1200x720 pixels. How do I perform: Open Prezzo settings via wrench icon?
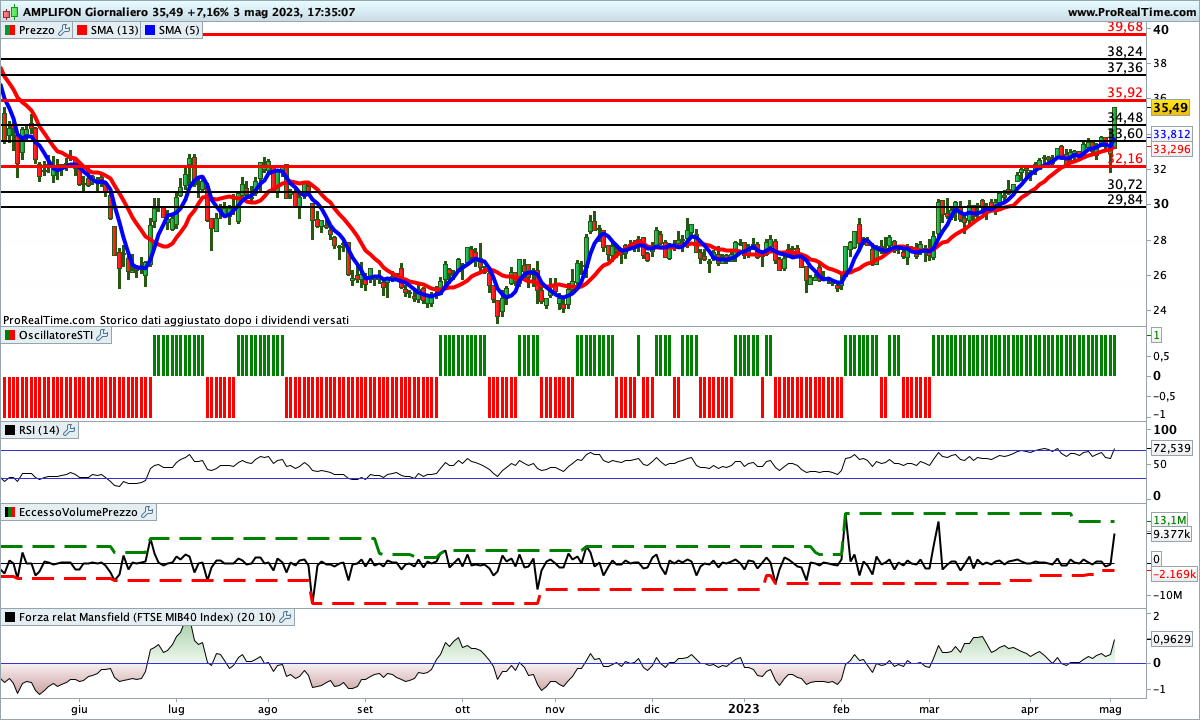click(65, 30)
